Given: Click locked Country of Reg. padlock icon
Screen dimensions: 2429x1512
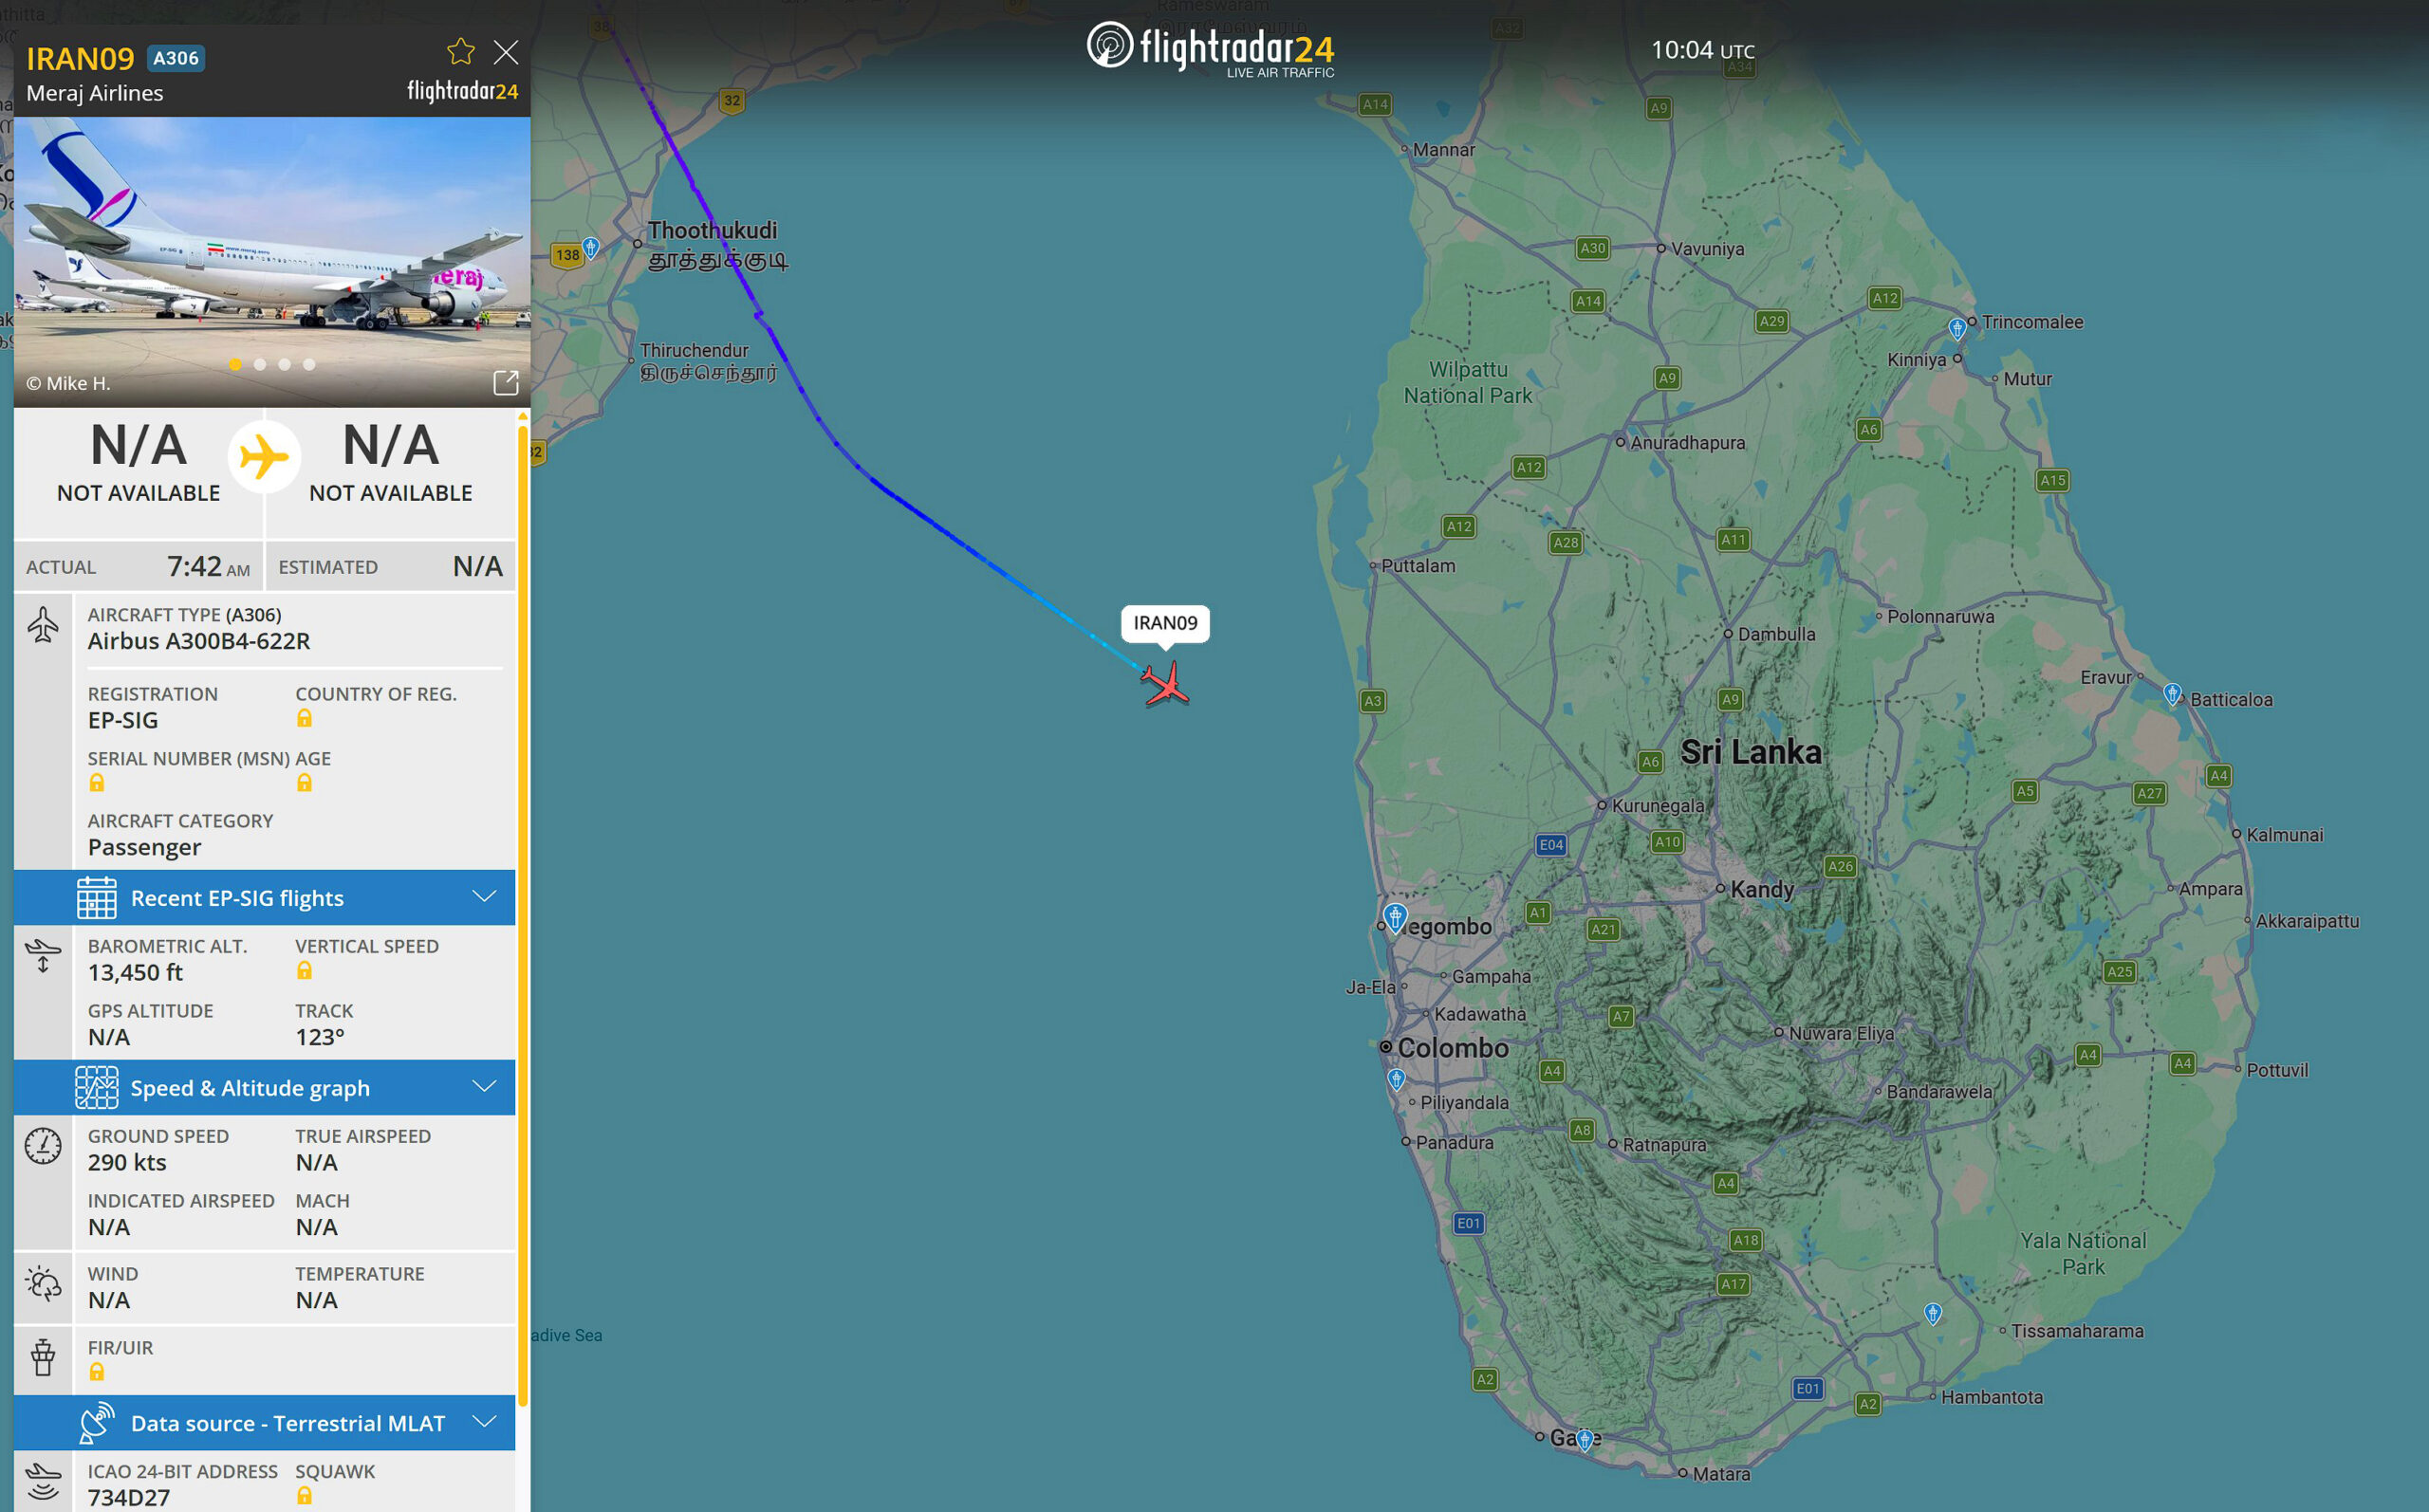Looking at the screenshot, I should [304, 719].
